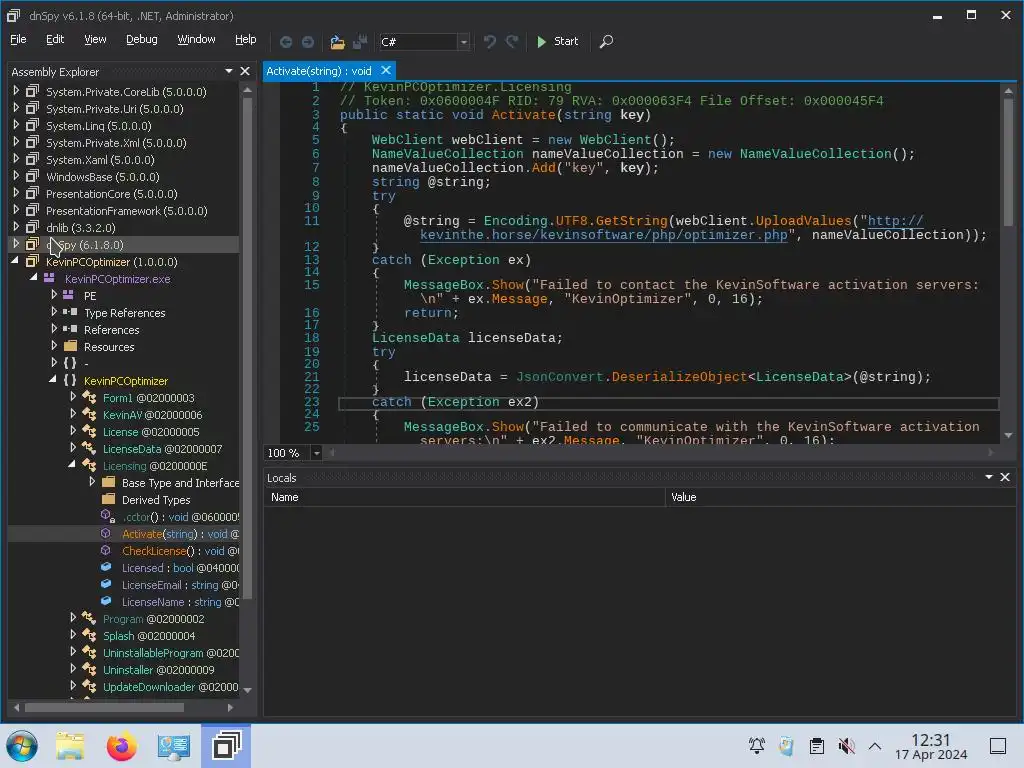Click the Undo toolbar icon
Viewport: 1024px width, 768px height.
(489, 42)
